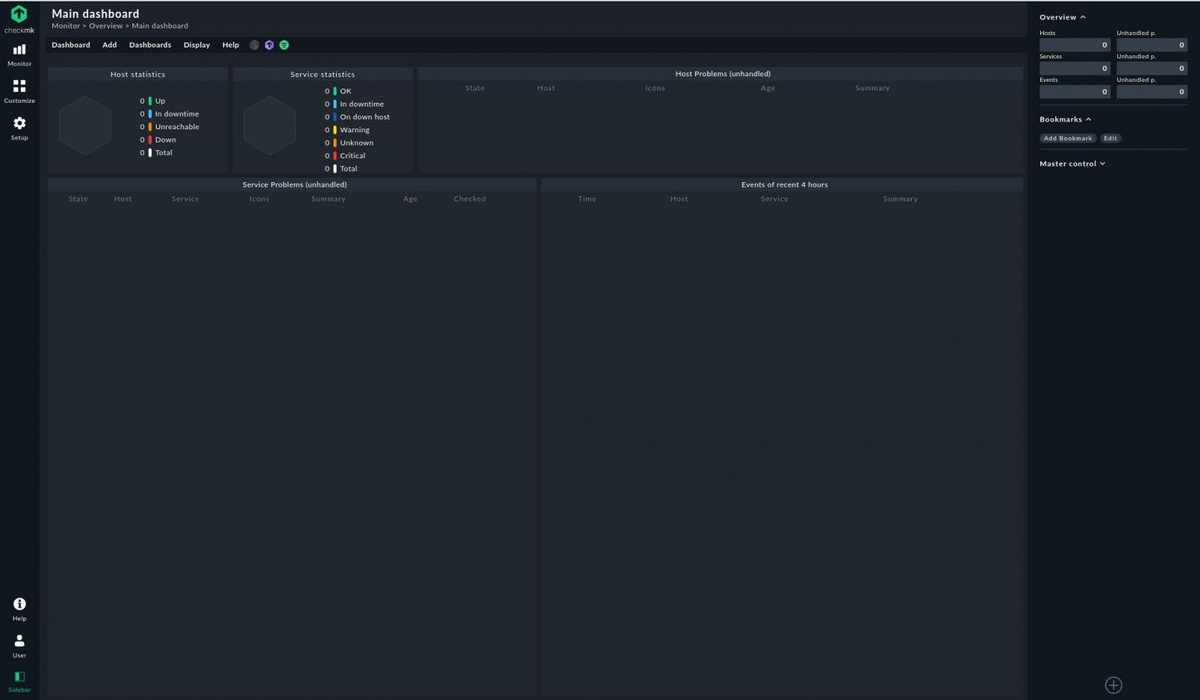Click the grey round icon next to Help

pyautogui.click(x=254, y=45)
